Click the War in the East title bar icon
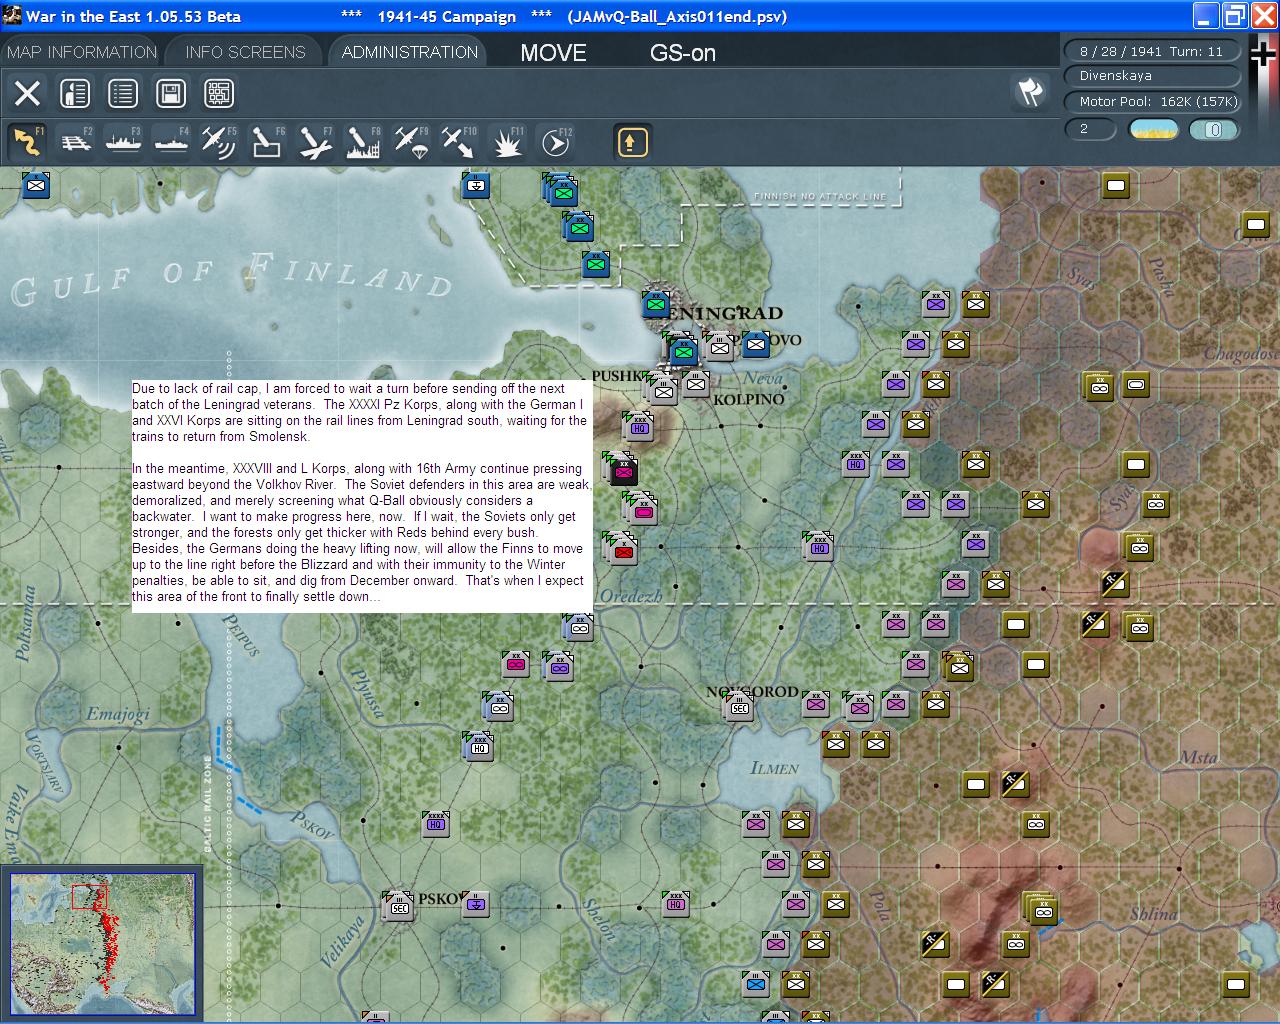1280x1024 pixels. (11, 15)
